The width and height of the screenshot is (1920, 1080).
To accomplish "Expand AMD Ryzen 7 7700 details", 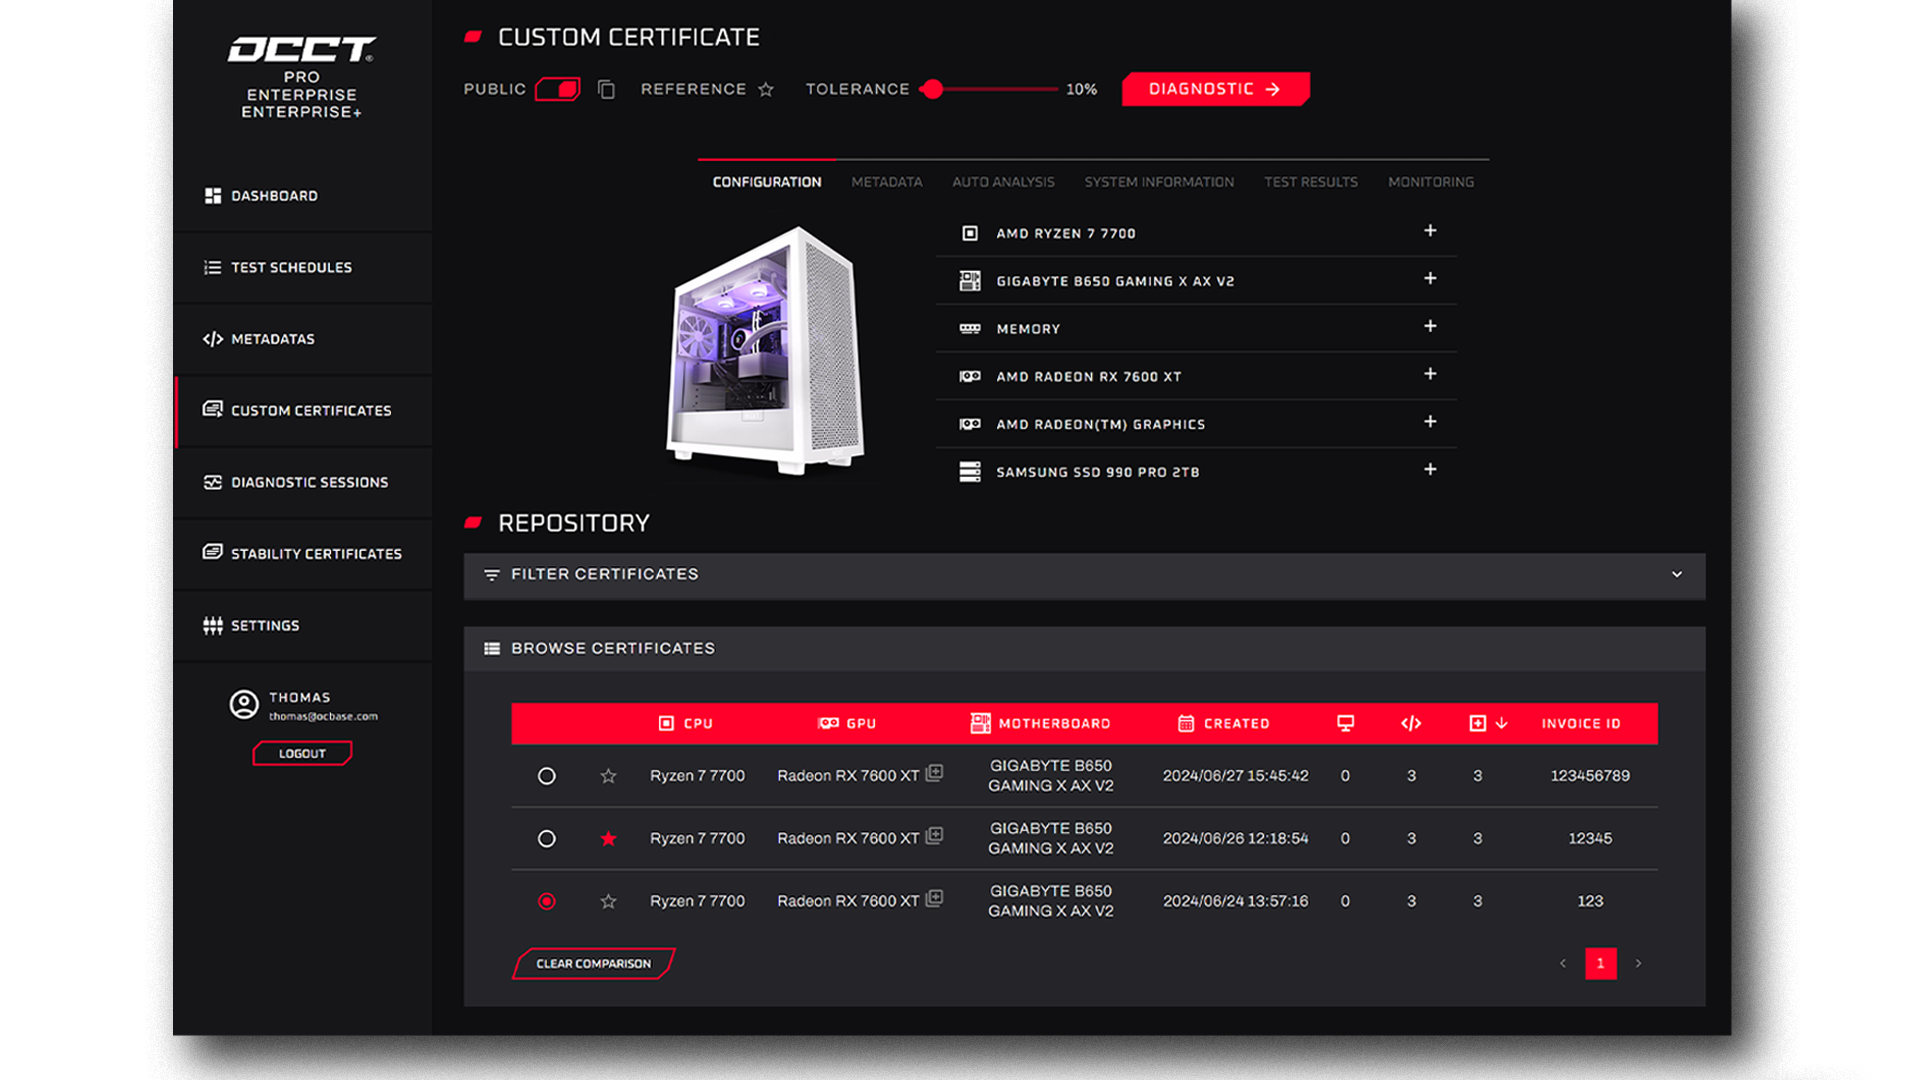I will point(1430,231).
